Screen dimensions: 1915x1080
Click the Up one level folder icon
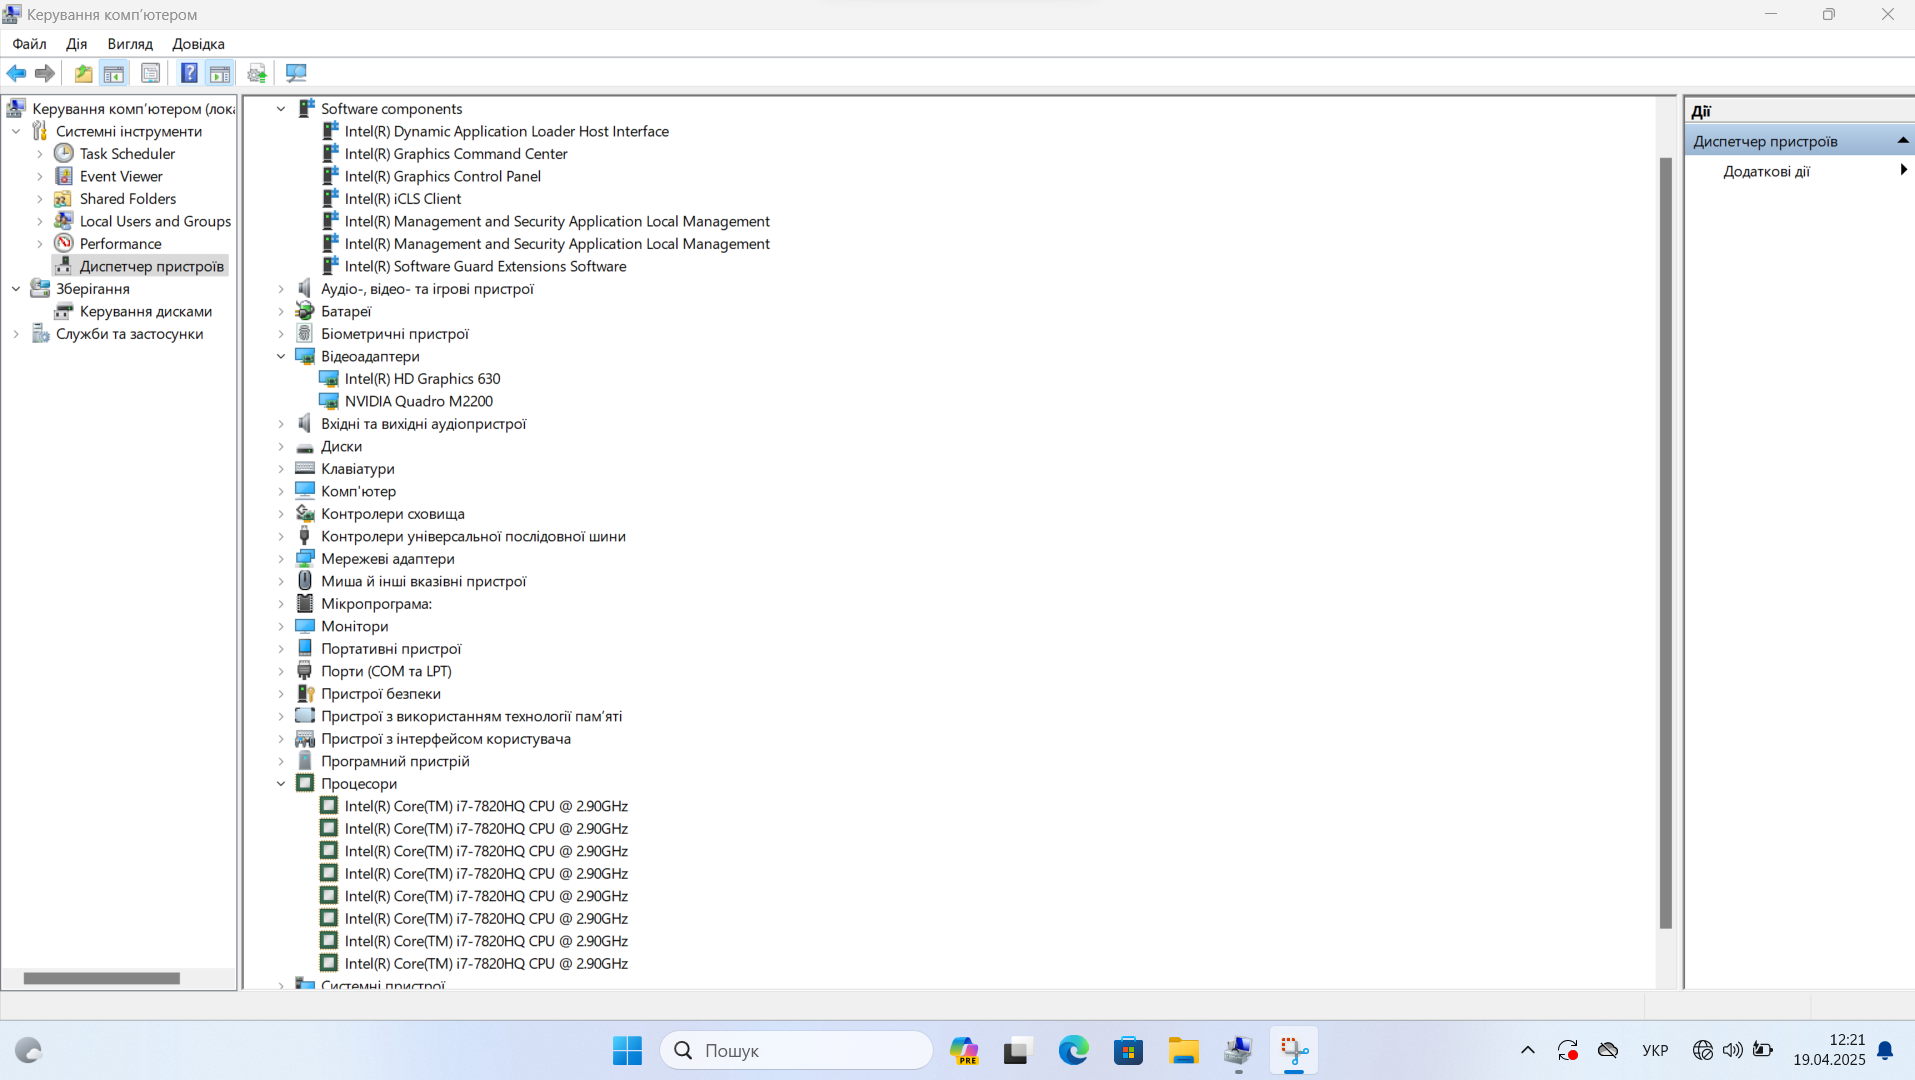83,73
